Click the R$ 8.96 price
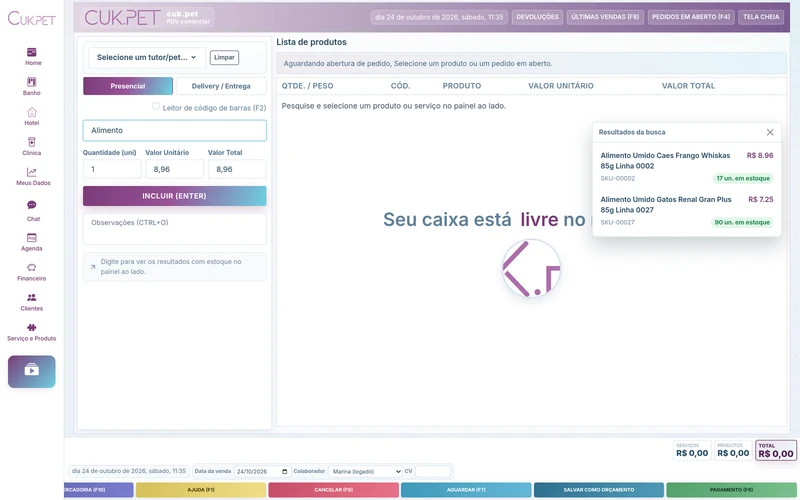This screenshot has height=500, width=800. (760, 156)
